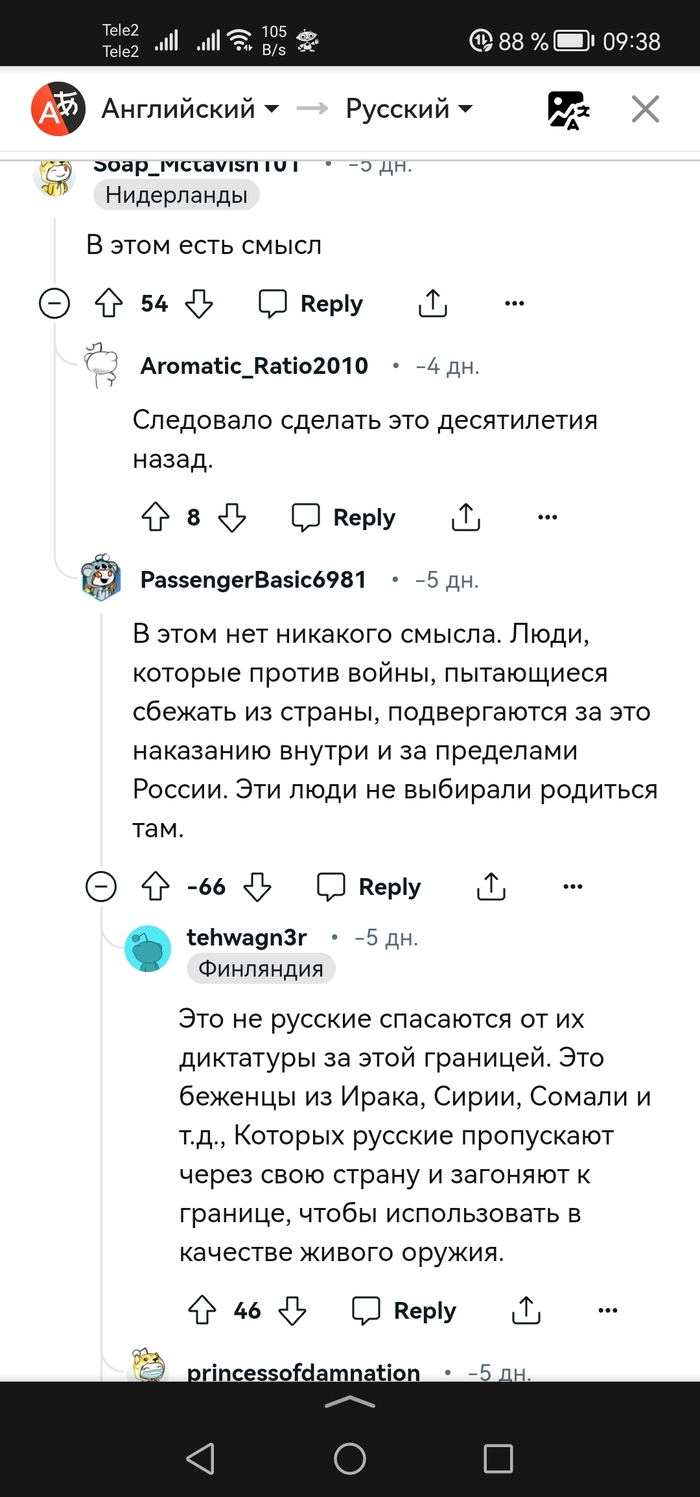Downvote the comment scored -66
This screenshot has height=1497, width=700.
258,886
